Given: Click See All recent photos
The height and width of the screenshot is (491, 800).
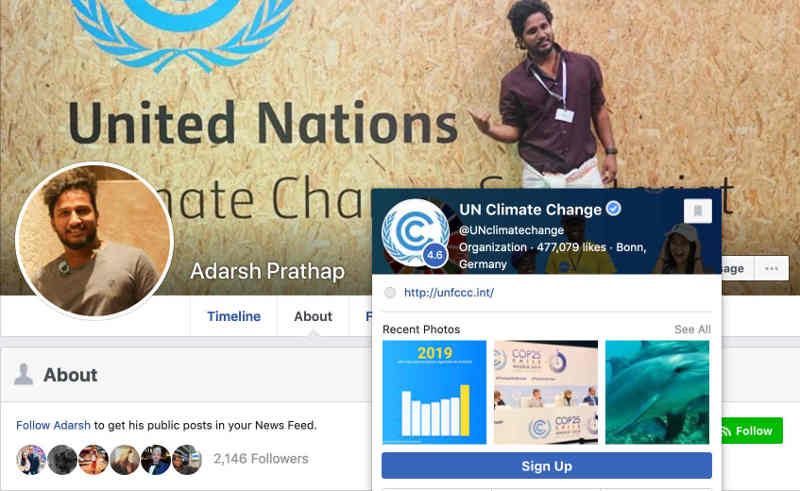Looking at the screenshot, I should [x=692, y=329].
